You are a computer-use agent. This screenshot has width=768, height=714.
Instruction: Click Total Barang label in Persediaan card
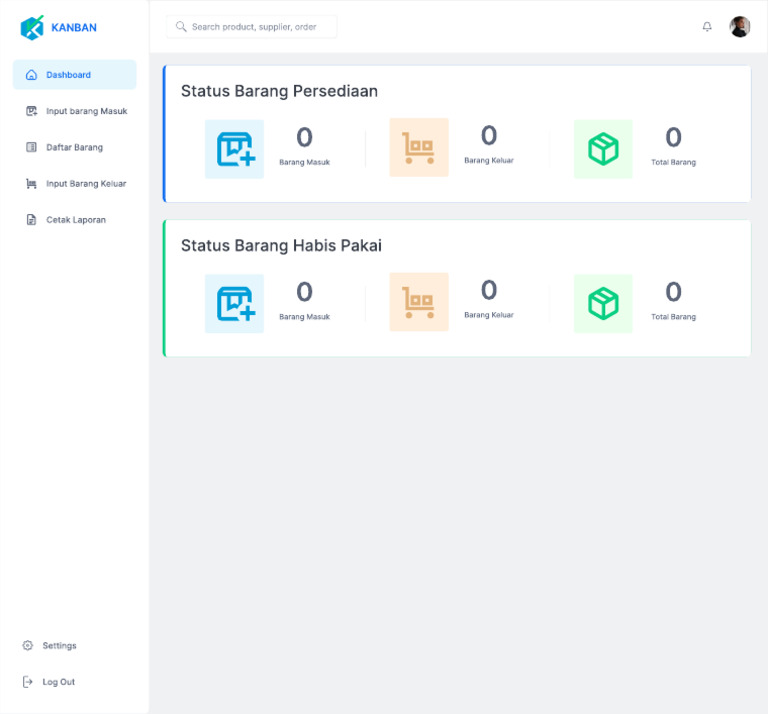coord(673,162)
